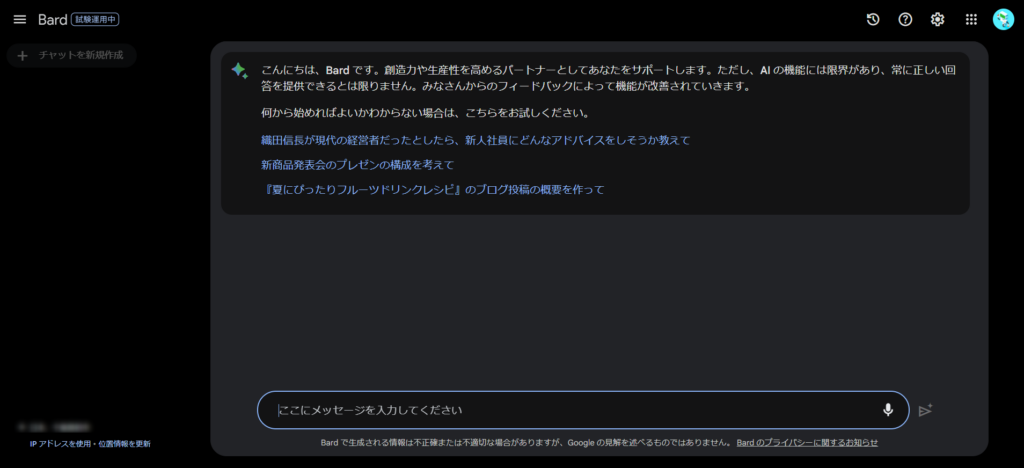Image resolution: width=1024 pixels, height=468 pixels.
Task: Focus the message input field
Action: 583,410
